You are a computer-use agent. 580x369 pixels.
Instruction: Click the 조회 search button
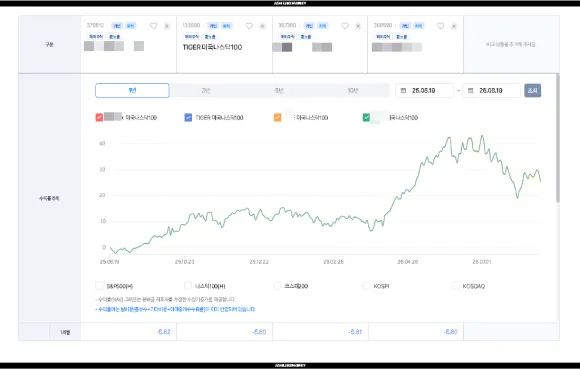tap(533, 91)
